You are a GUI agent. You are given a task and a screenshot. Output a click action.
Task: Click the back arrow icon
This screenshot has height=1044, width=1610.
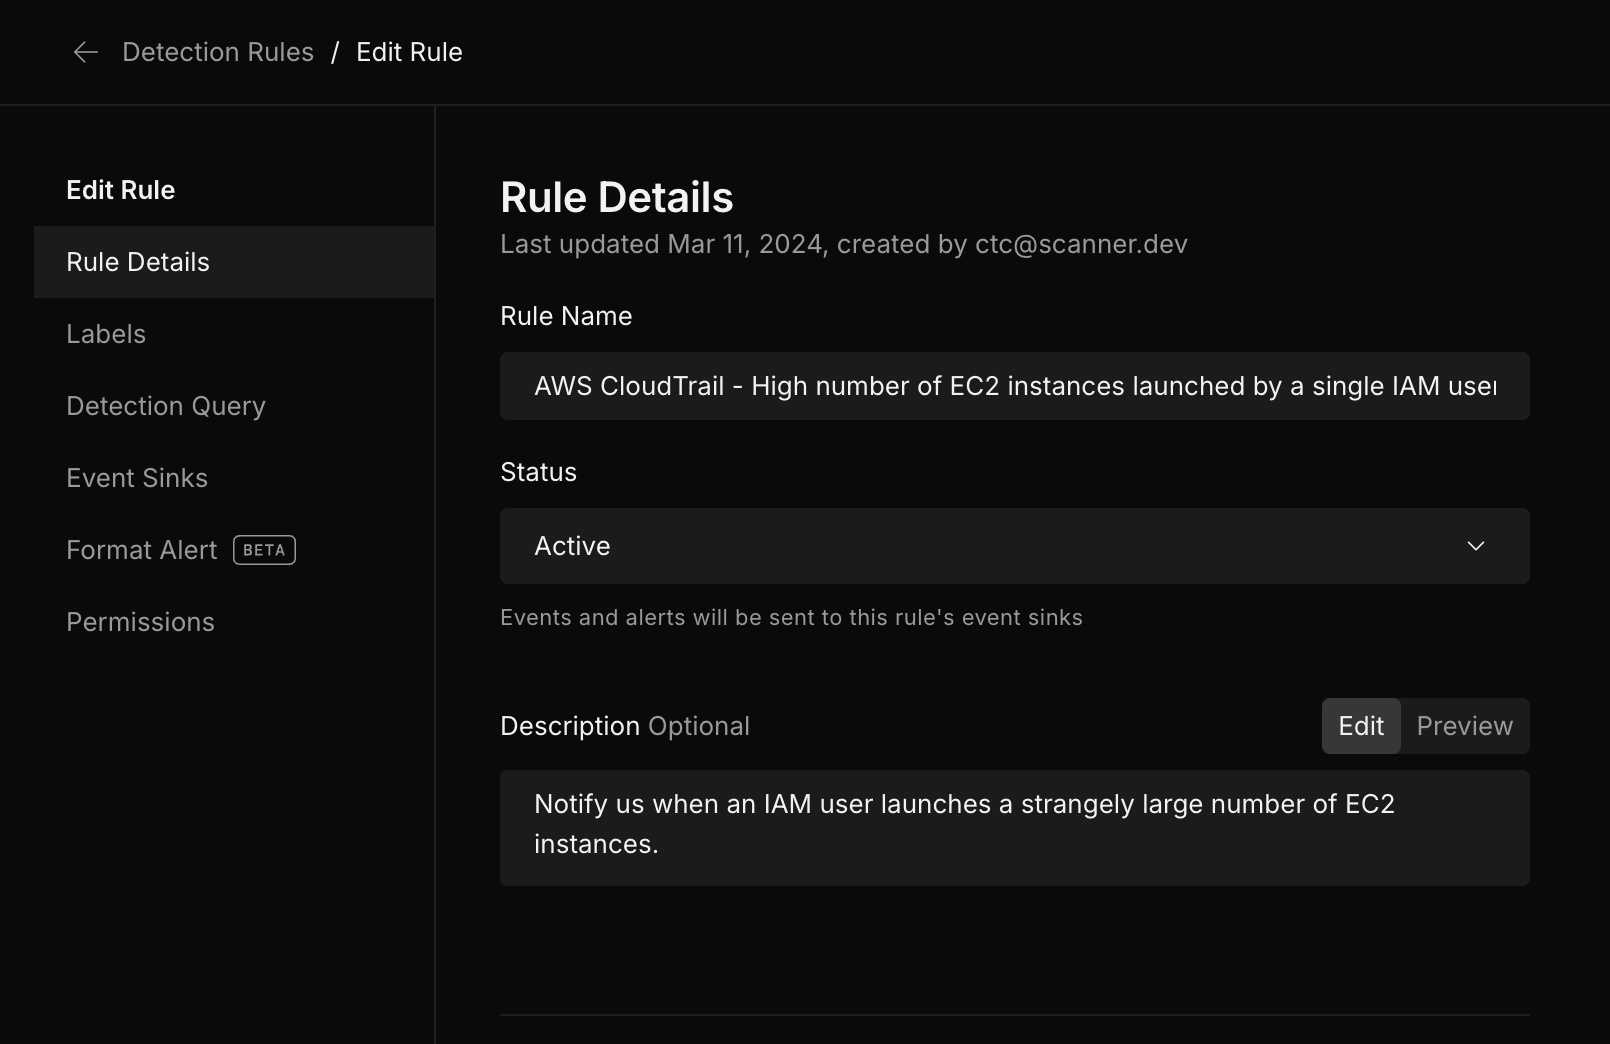86,52
